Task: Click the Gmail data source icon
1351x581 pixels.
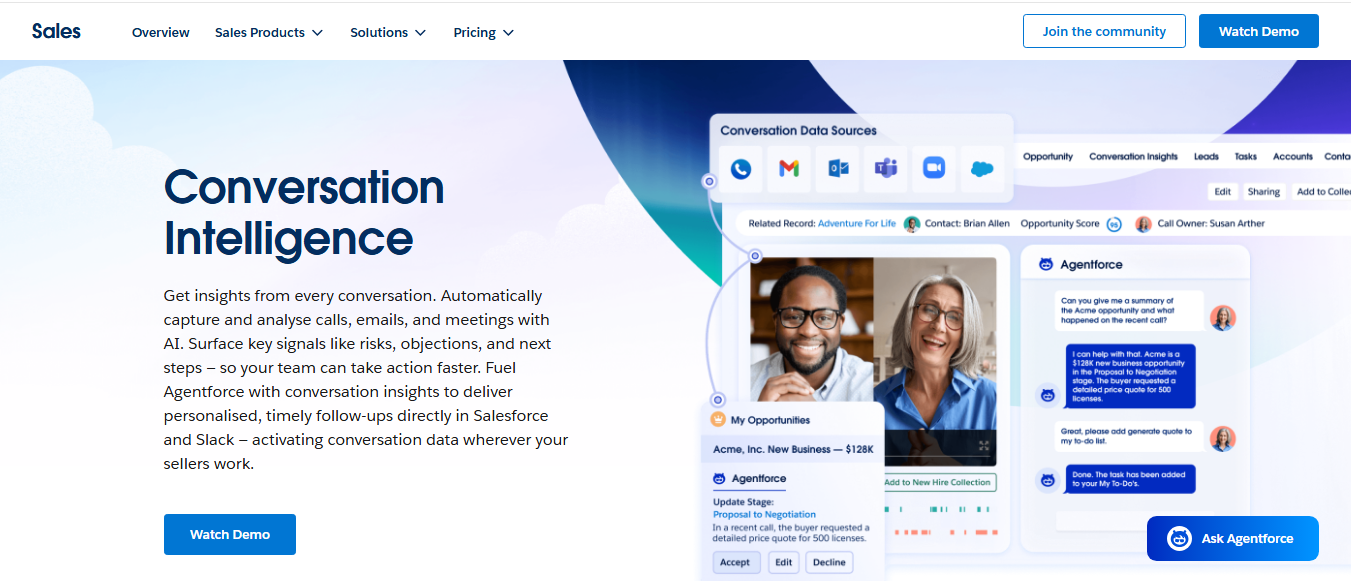Action: (788, 169)
